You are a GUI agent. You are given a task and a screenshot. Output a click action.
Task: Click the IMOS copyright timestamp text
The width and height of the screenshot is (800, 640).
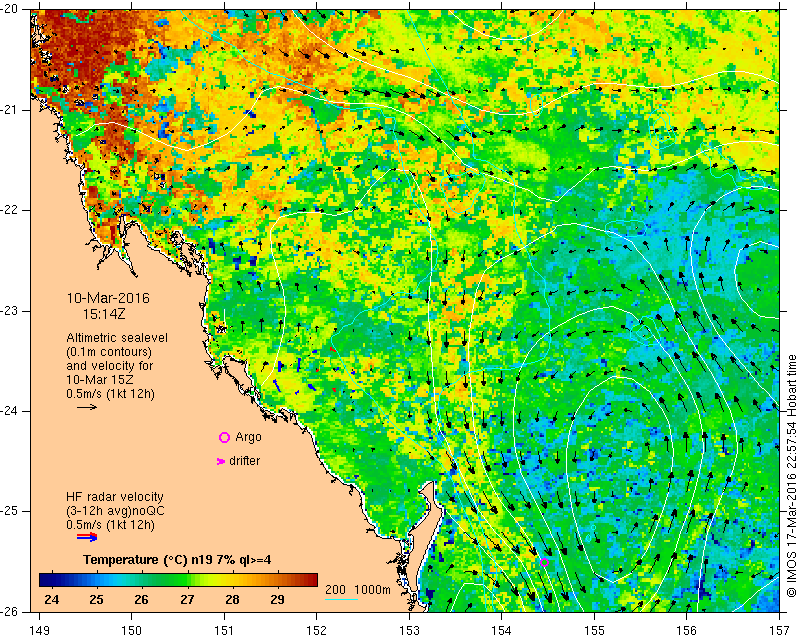pos(791,477)
